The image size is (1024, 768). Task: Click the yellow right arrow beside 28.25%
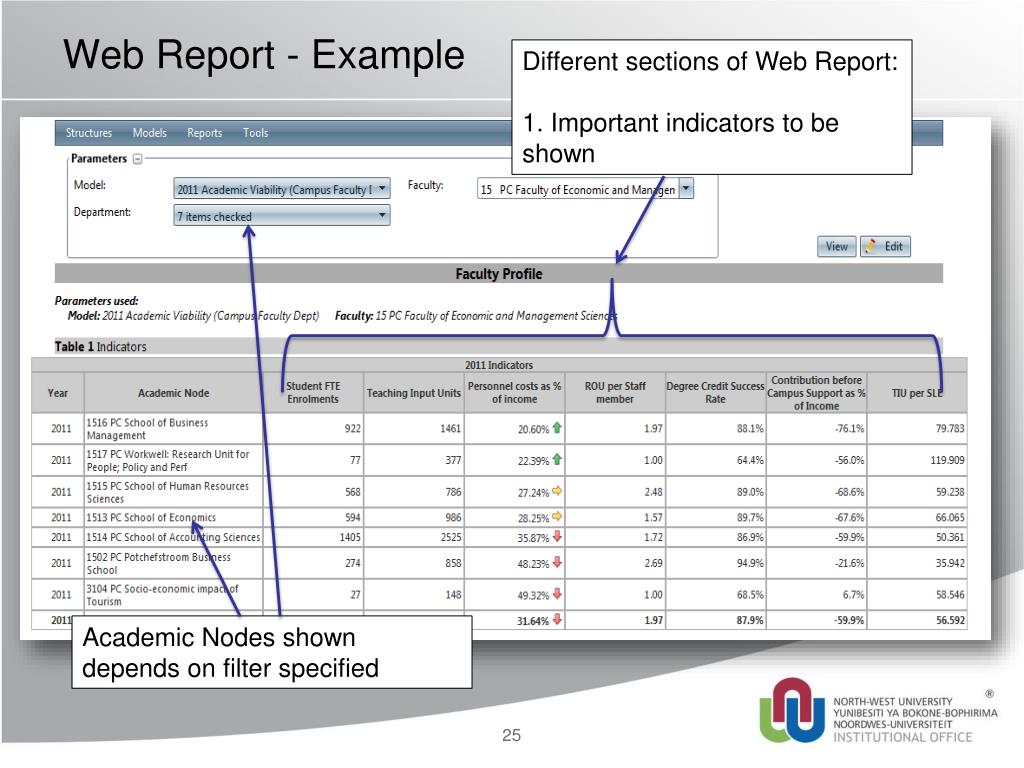[557, 517]
